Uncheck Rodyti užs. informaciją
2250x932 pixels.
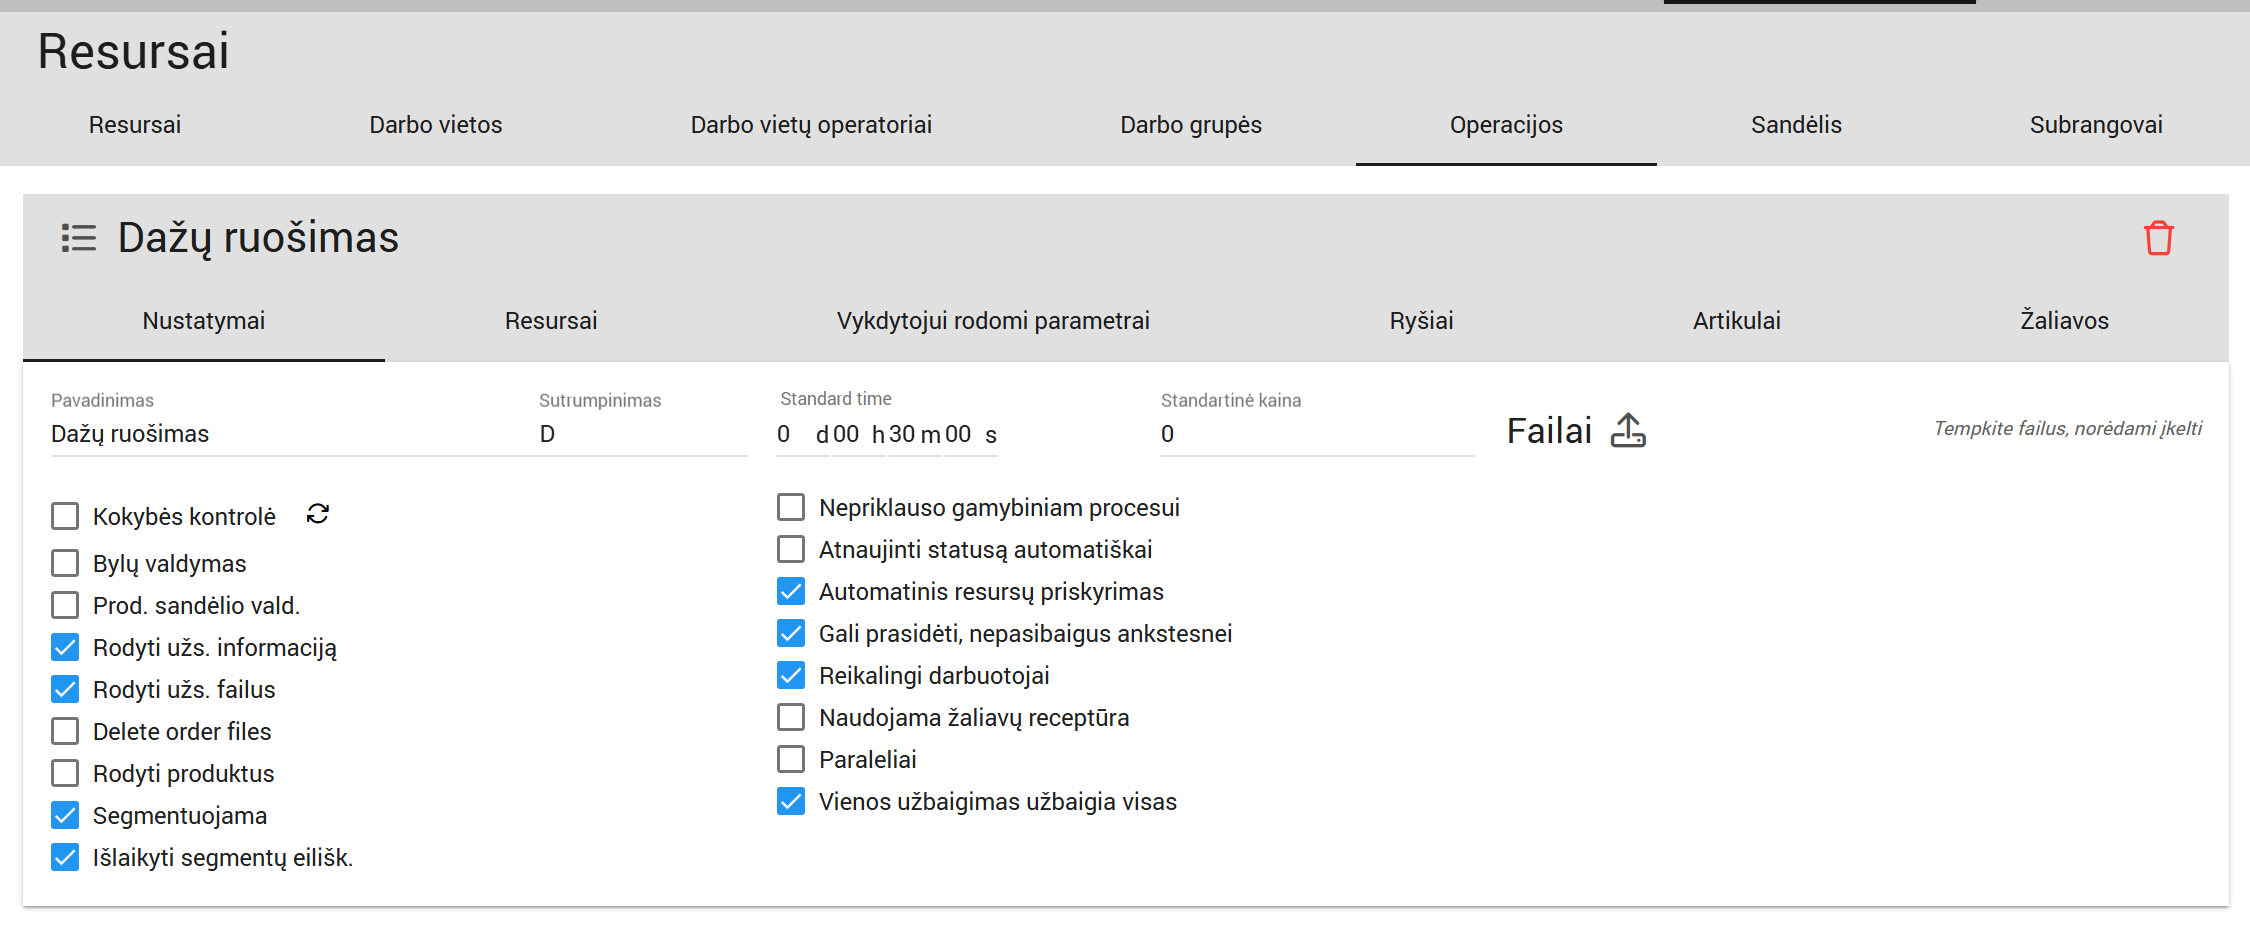(65, 648)
